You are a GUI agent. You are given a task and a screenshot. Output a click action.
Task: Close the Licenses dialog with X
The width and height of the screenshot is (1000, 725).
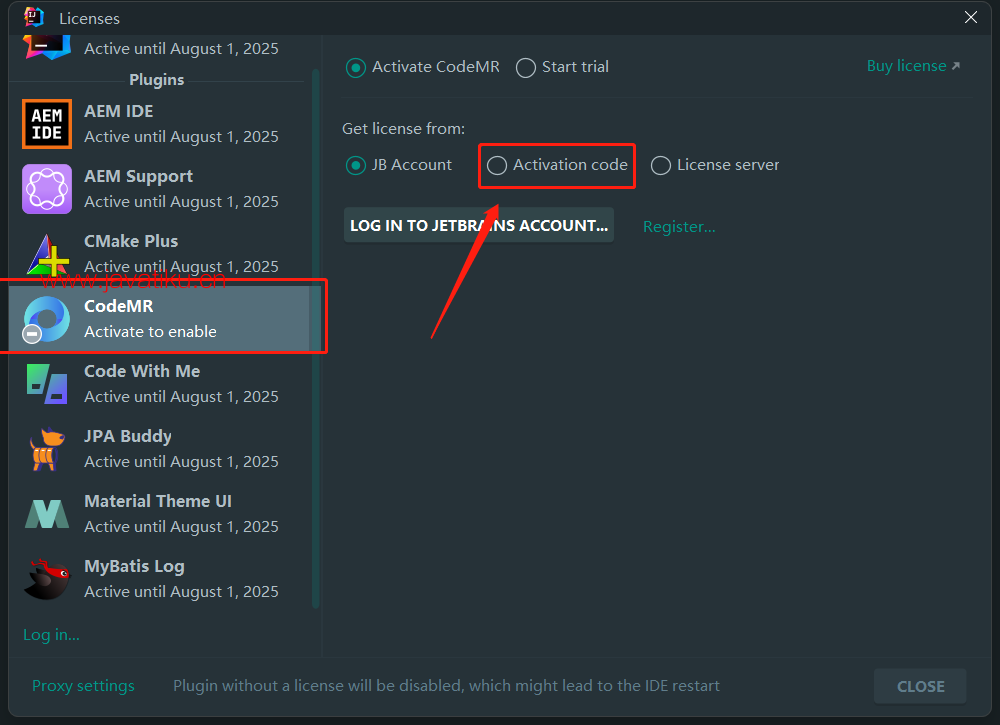[970, 17]
